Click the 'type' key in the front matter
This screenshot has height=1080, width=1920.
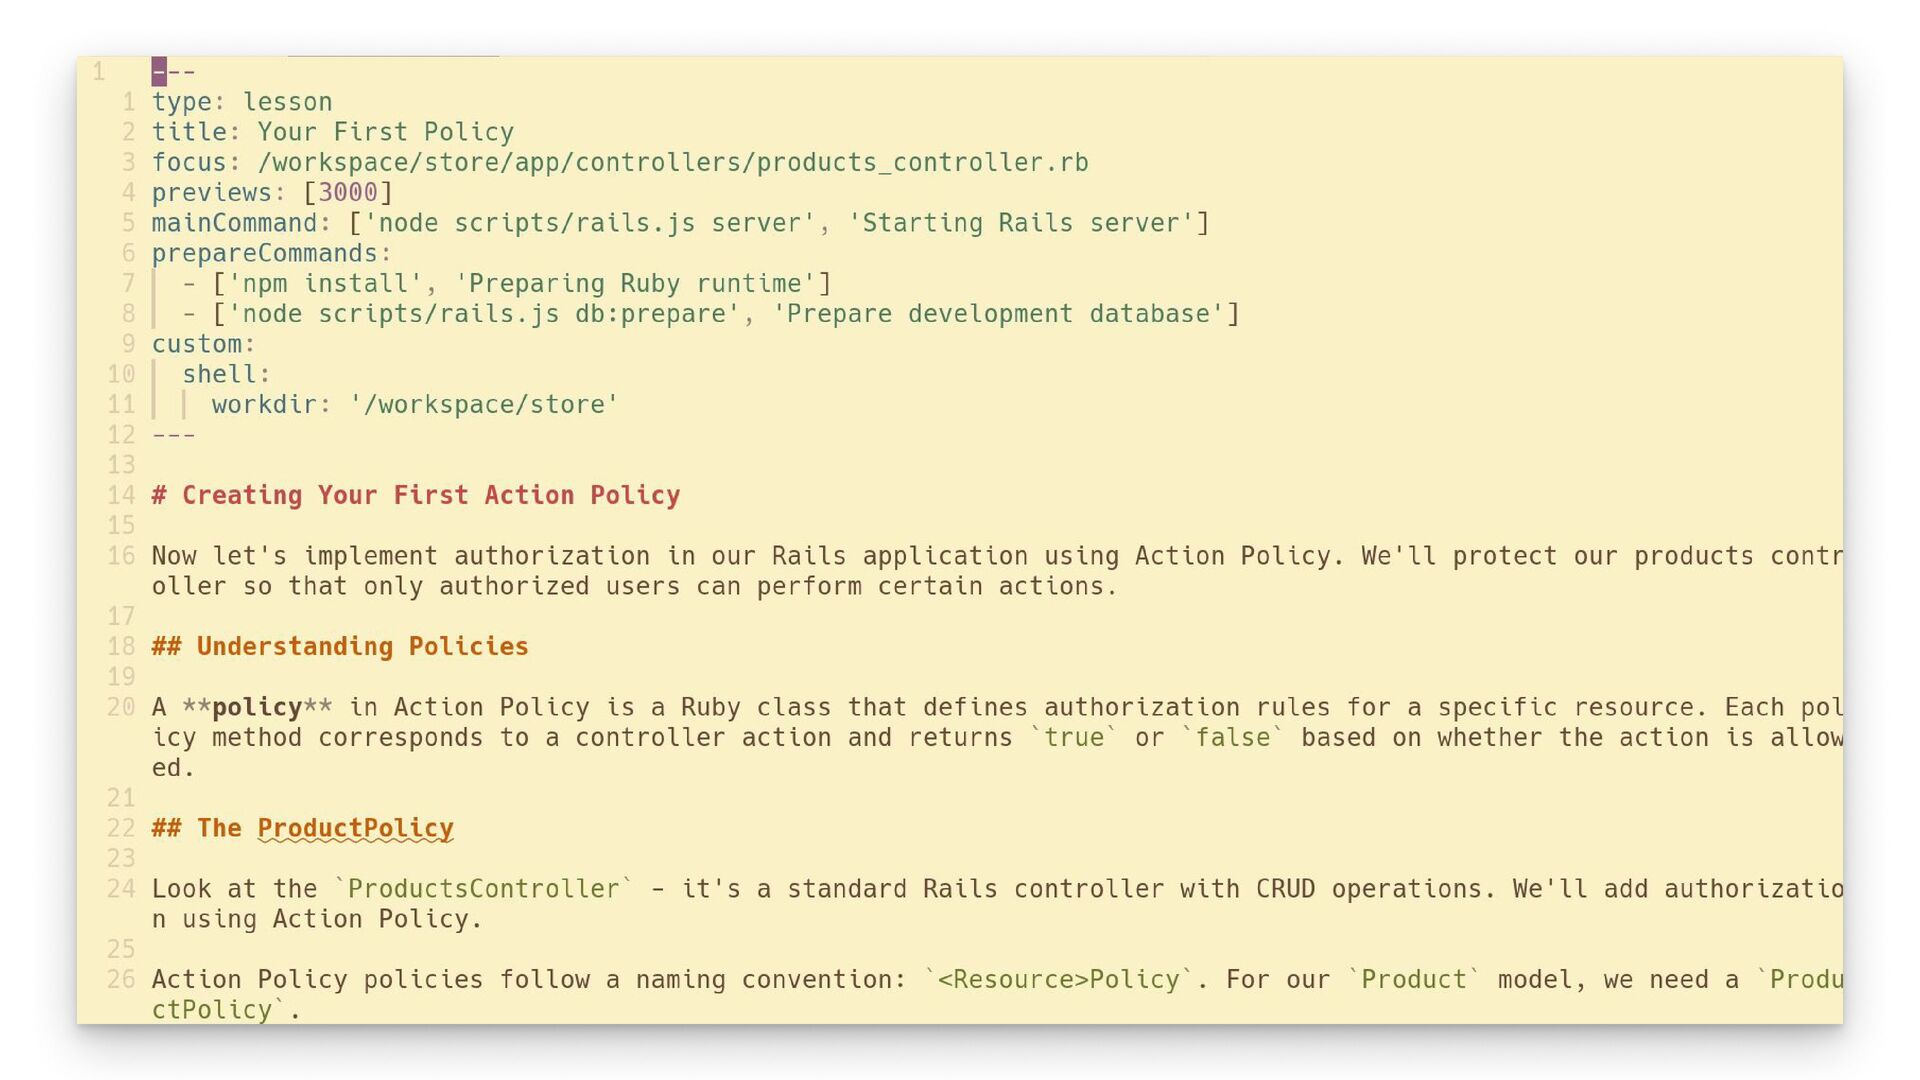[181, 102]
